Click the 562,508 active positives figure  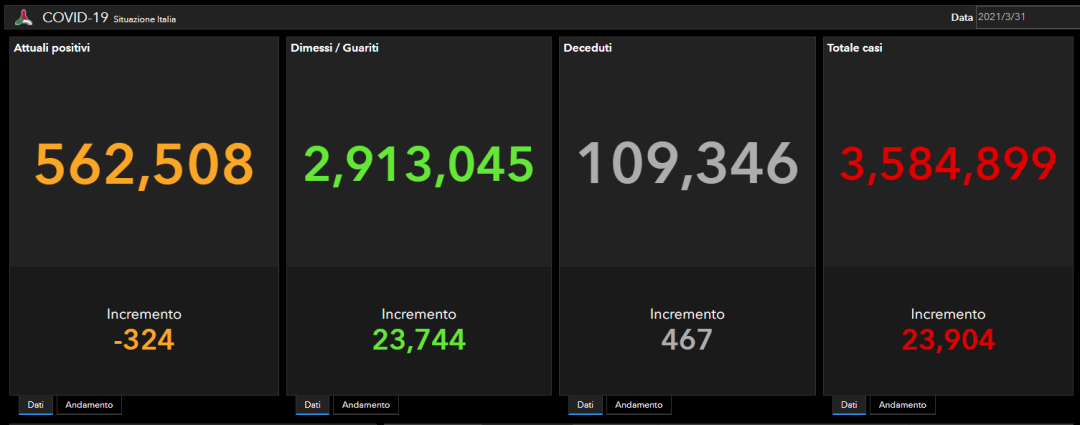pyautogui.click(x=144, y=164)
